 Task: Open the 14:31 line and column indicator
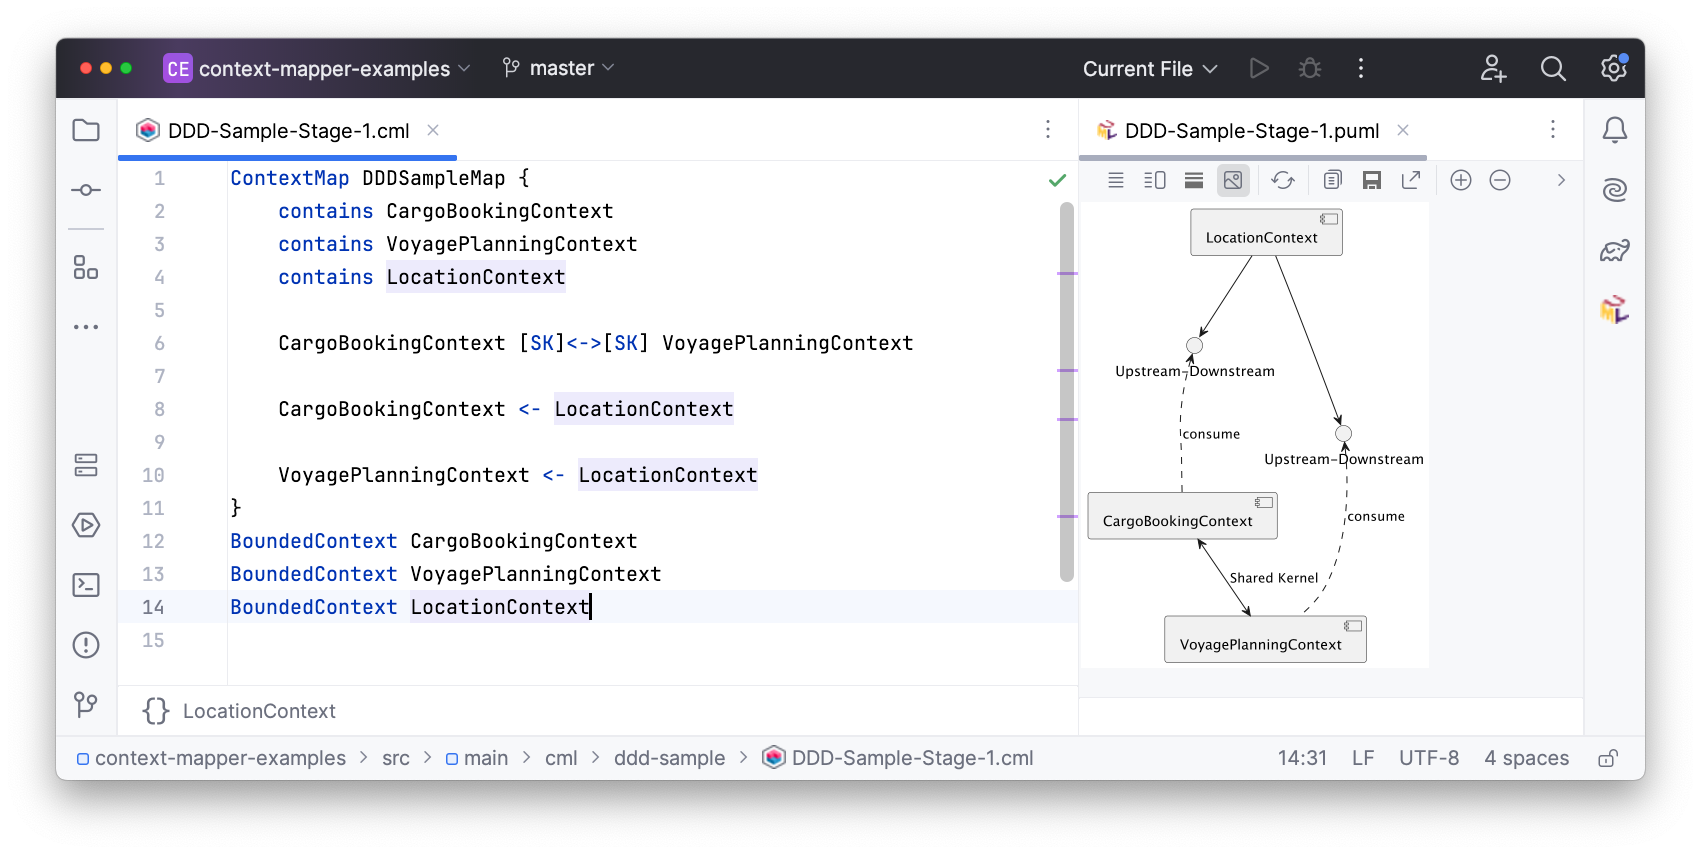click(1302, 758)
